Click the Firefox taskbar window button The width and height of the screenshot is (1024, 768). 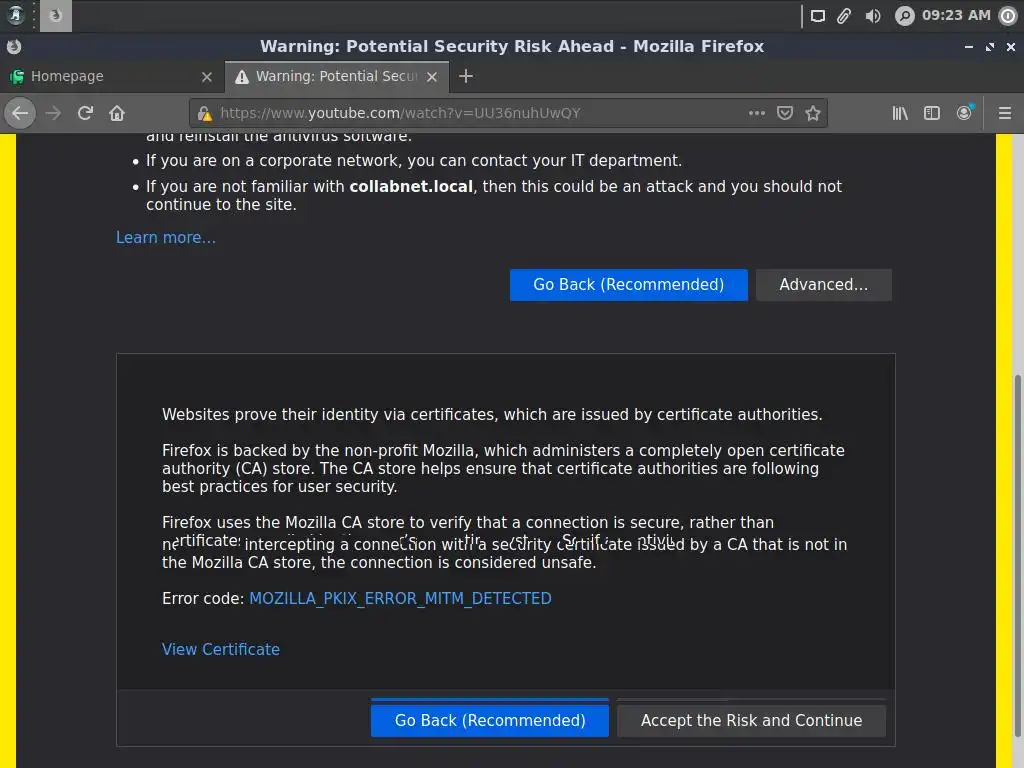click(56, 16)
